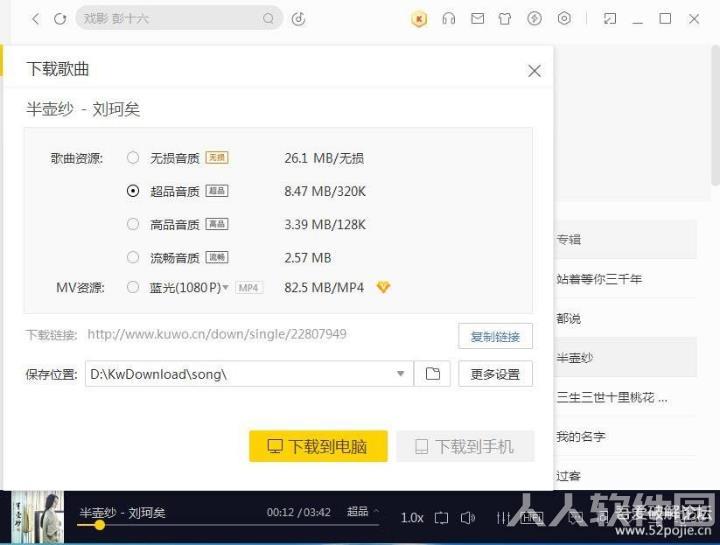
Task: Mute with the speaker volume icon
Action: point(467,518)
